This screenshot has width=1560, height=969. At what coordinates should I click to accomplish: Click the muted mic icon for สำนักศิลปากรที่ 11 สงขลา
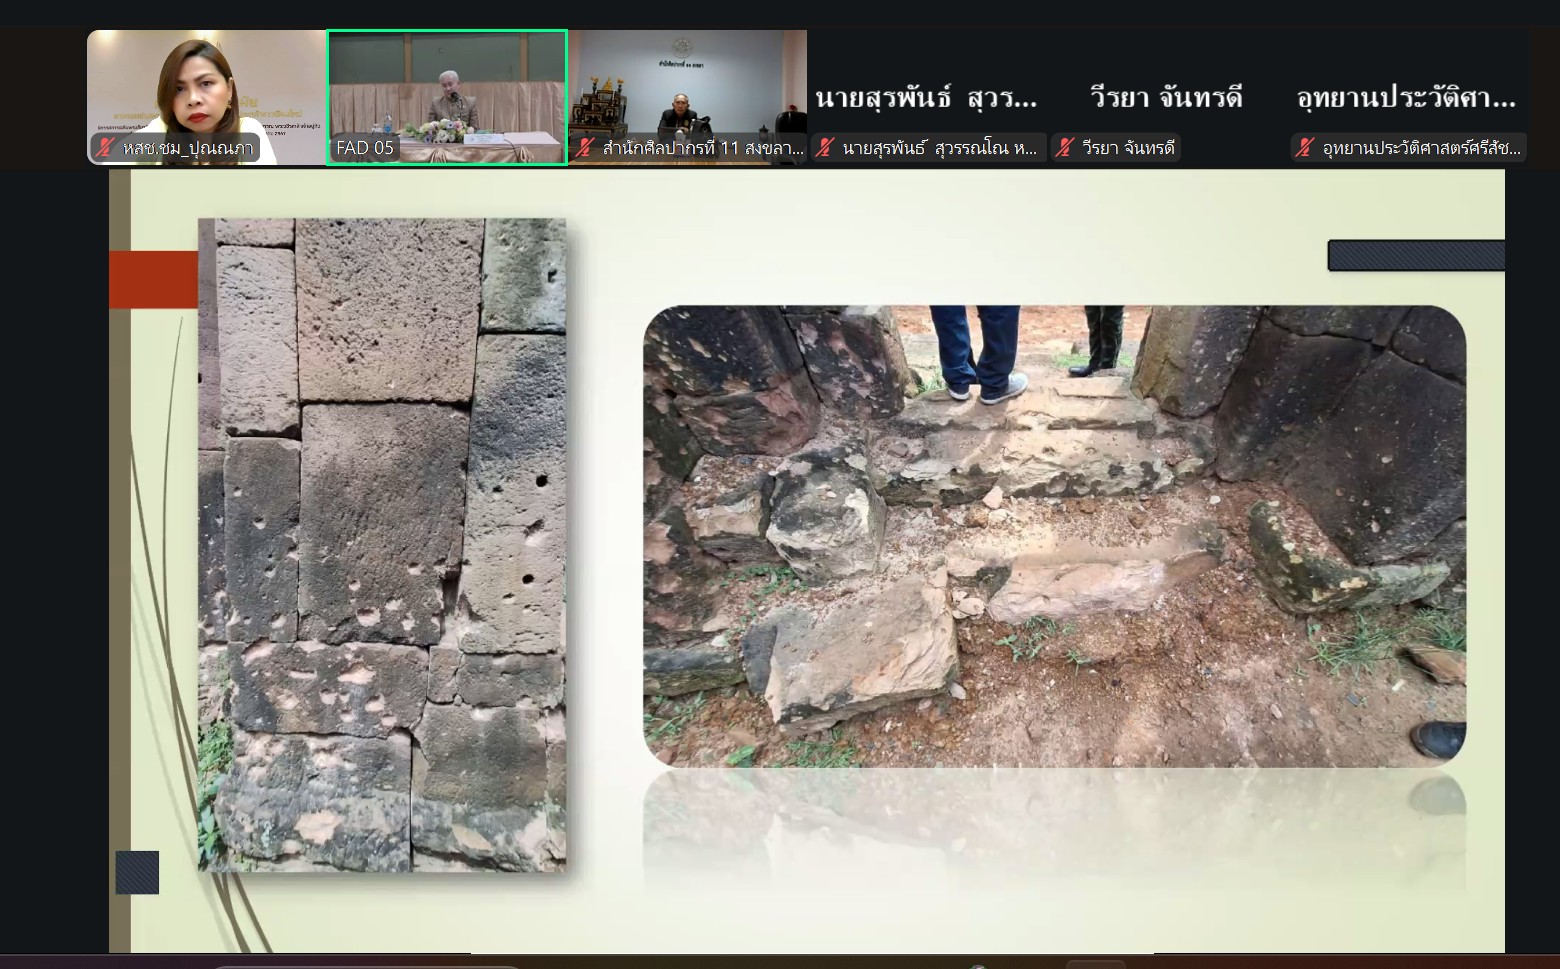coord(585,148)
